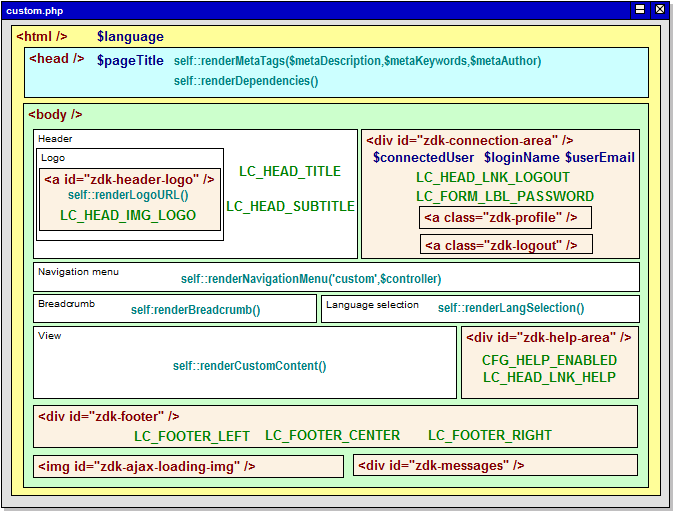This screenshot has width=673, height=511.
Task: Click the $loginName variable
Action: (521, 157)
